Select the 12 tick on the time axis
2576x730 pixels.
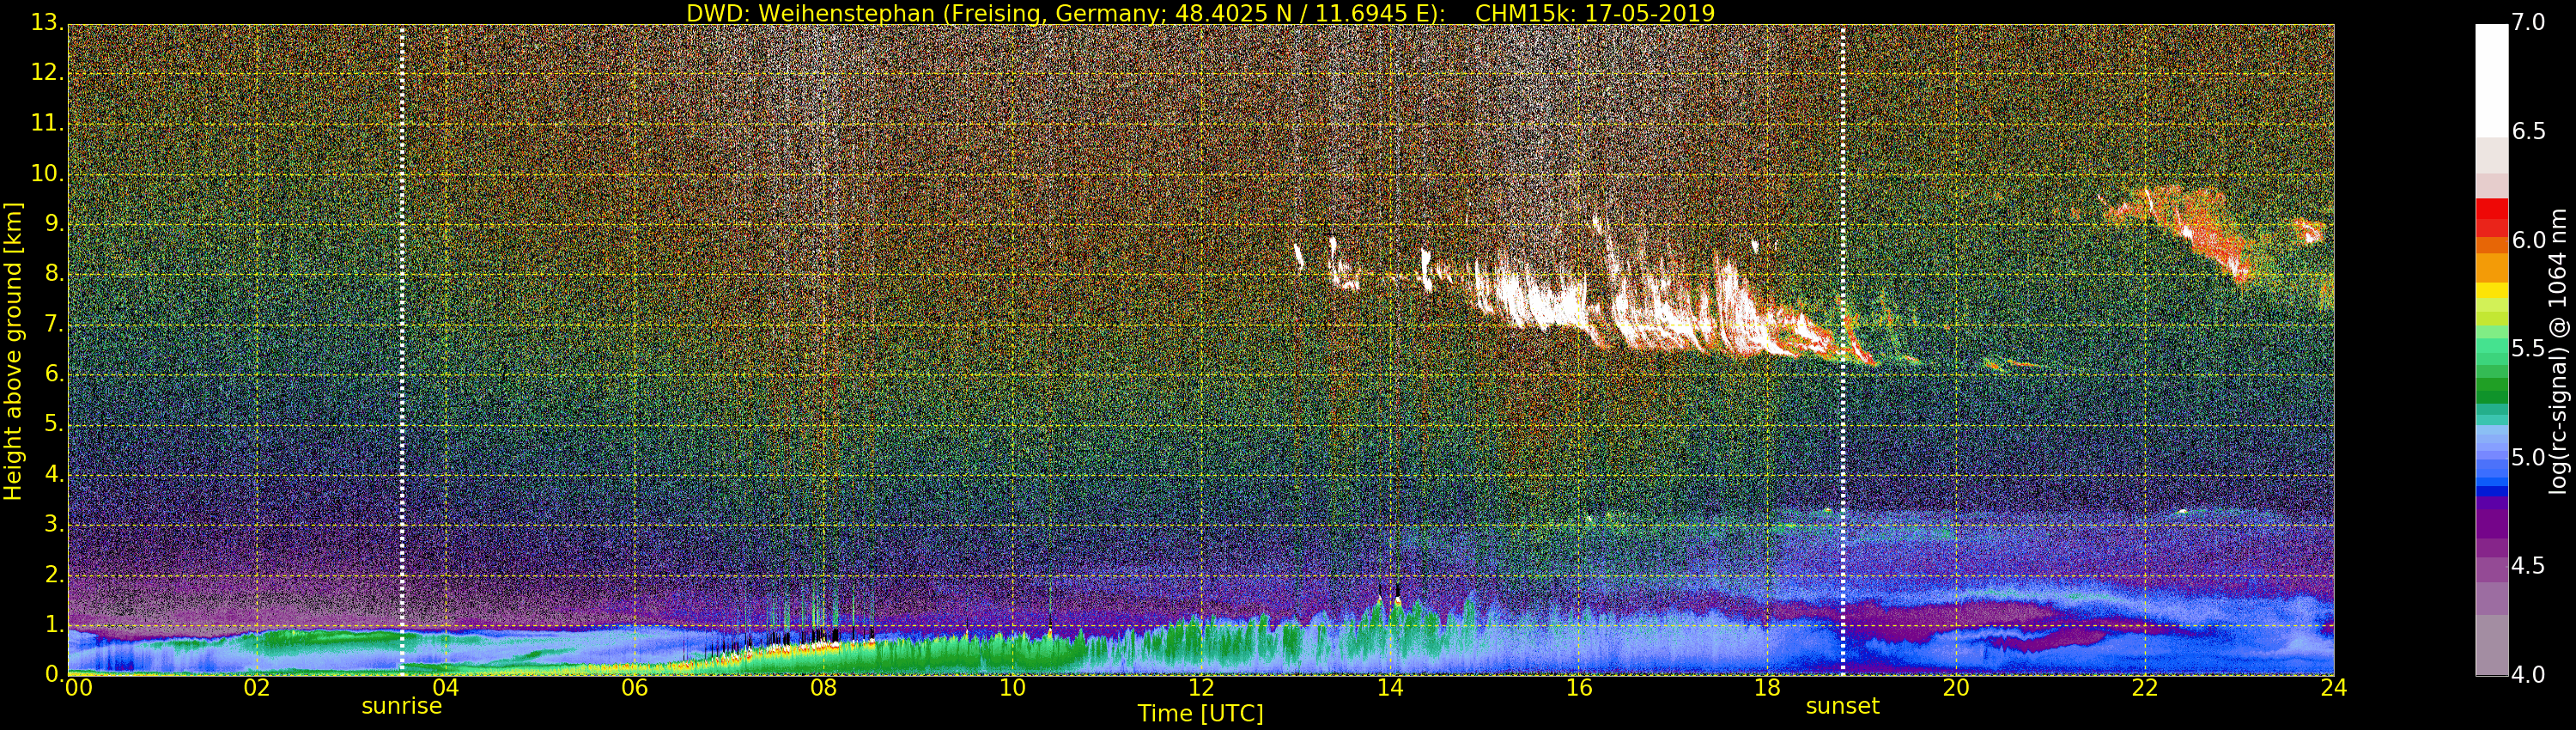point(1201,688)
